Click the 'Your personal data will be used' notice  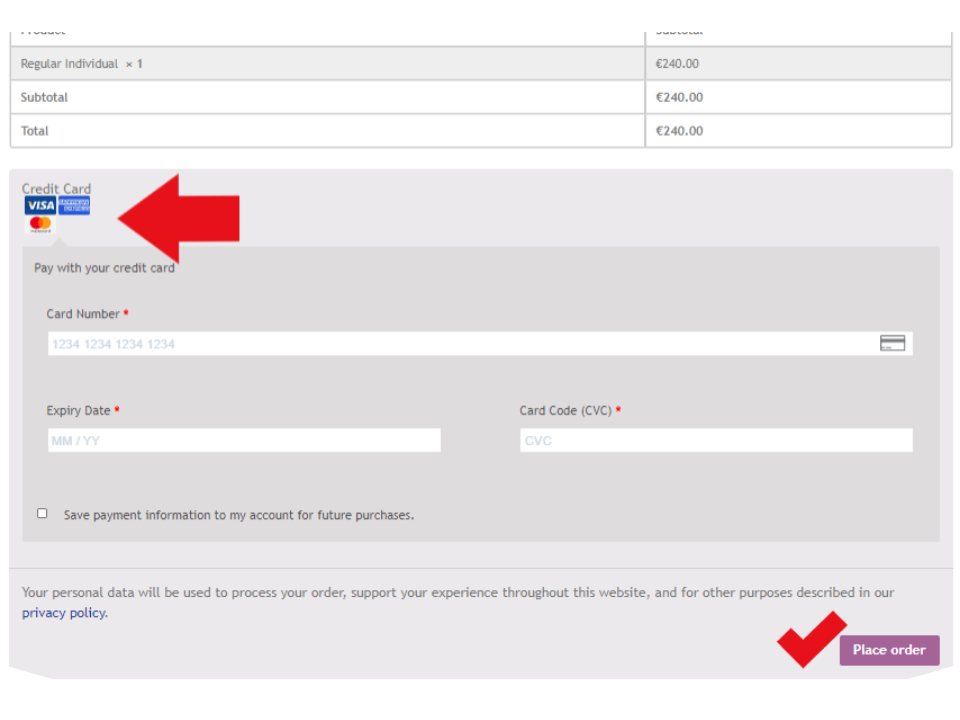point(458,602)
